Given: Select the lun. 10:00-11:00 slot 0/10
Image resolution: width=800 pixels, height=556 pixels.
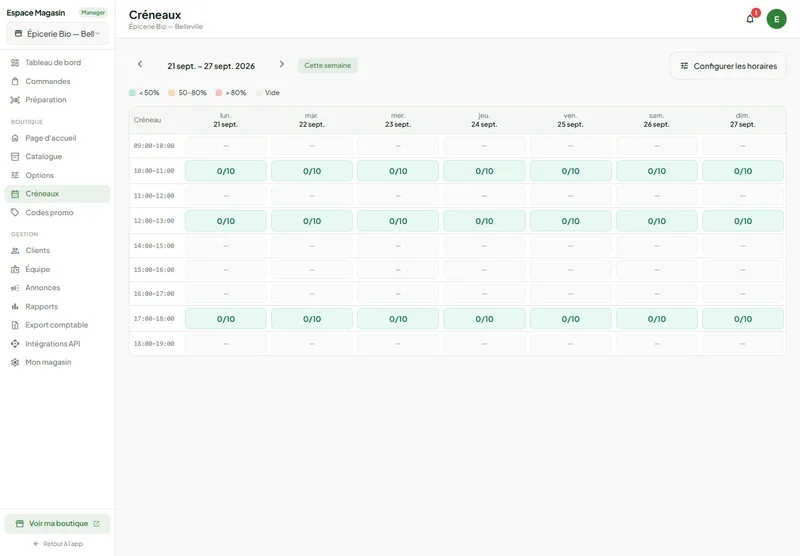Looking at the screenshot, I should coord(226,171).
